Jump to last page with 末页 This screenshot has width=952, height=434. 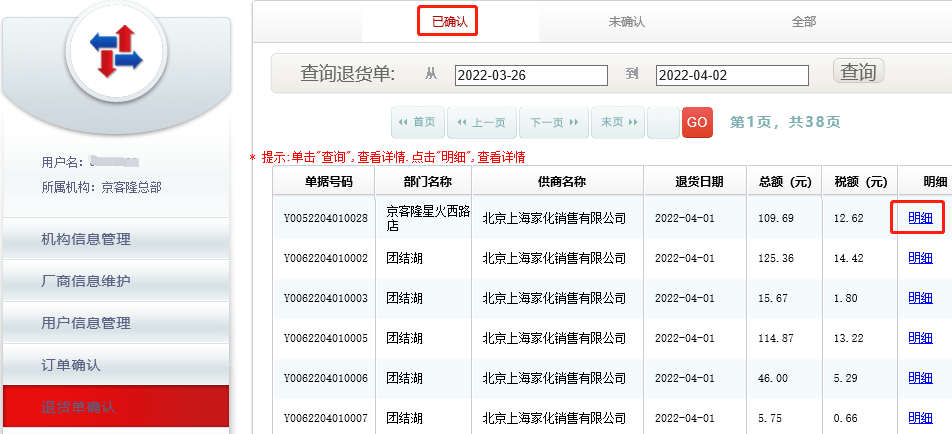pyautogui.click(x=617, y=122)
